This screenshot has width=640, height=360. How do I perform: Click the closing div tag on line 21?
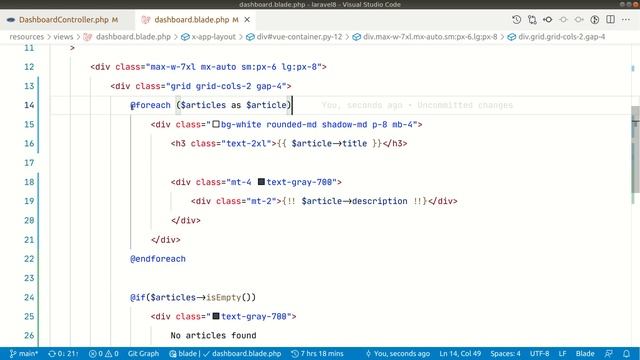(x=166, y=240)
